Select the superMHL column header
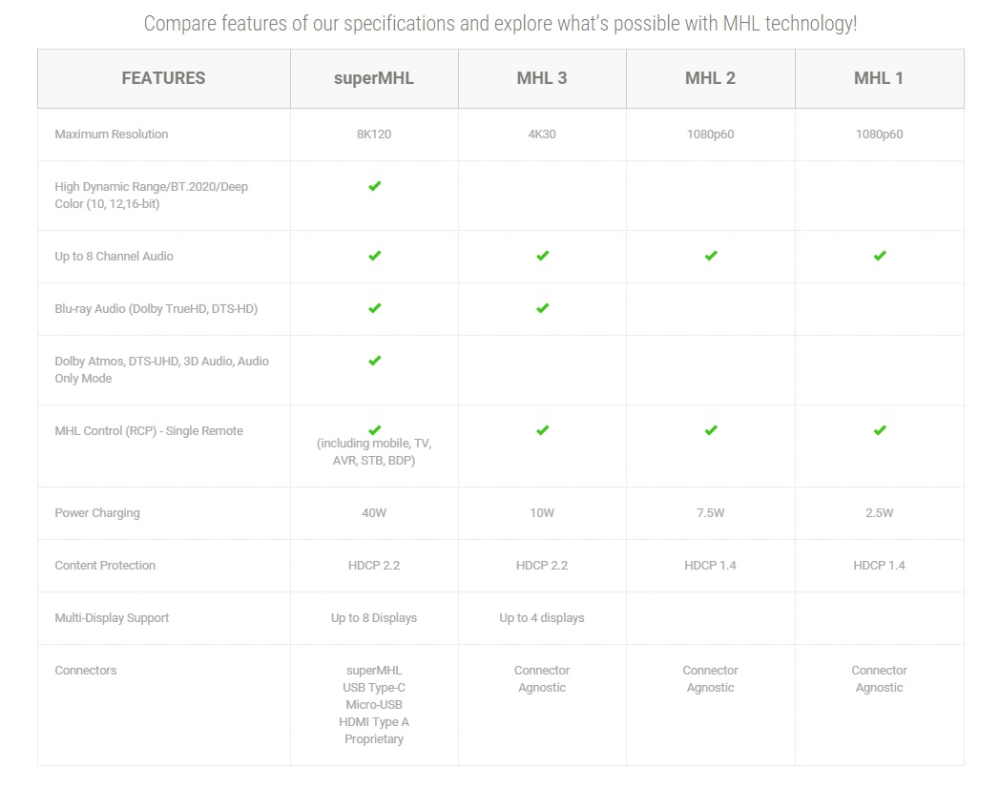Screen dimensions: 1000x788 374,78
